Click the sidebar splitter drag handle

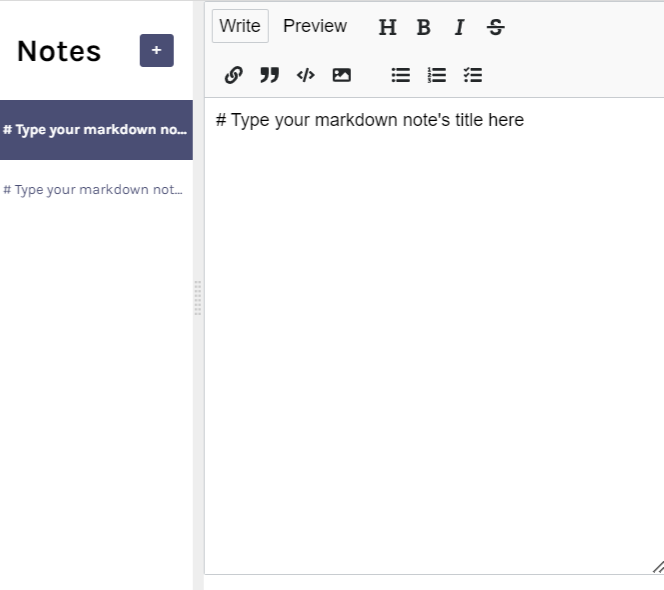[198, 298]
